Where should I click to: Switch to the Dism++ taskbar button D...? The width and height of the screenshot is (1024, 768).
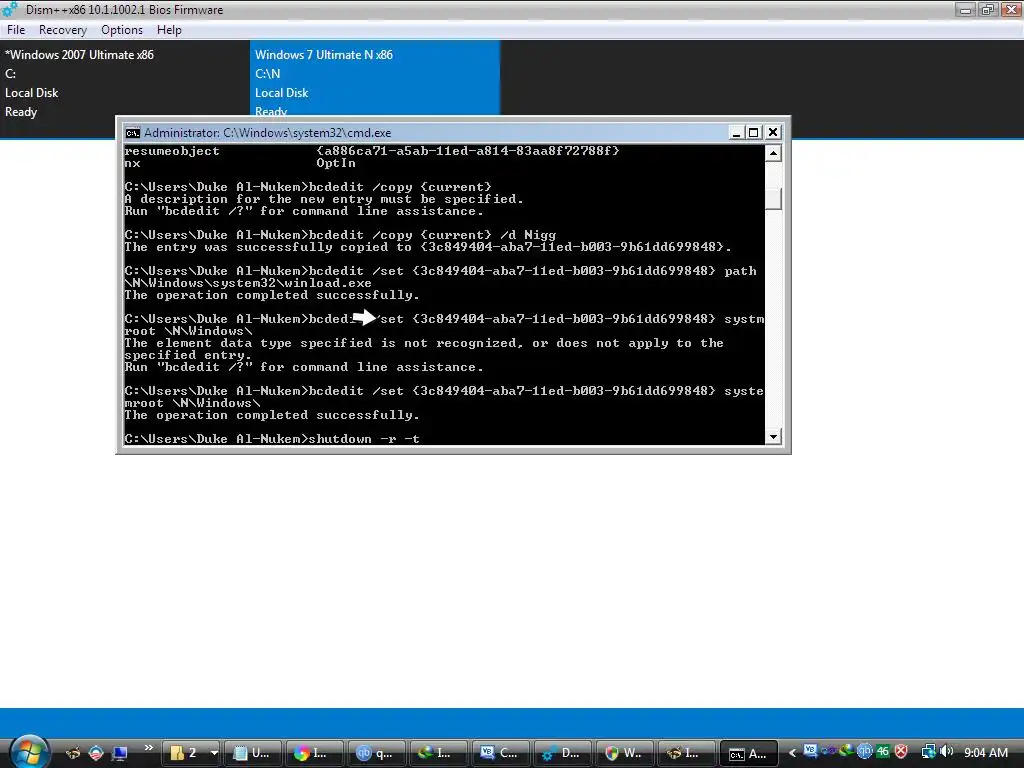pos(563,753)
